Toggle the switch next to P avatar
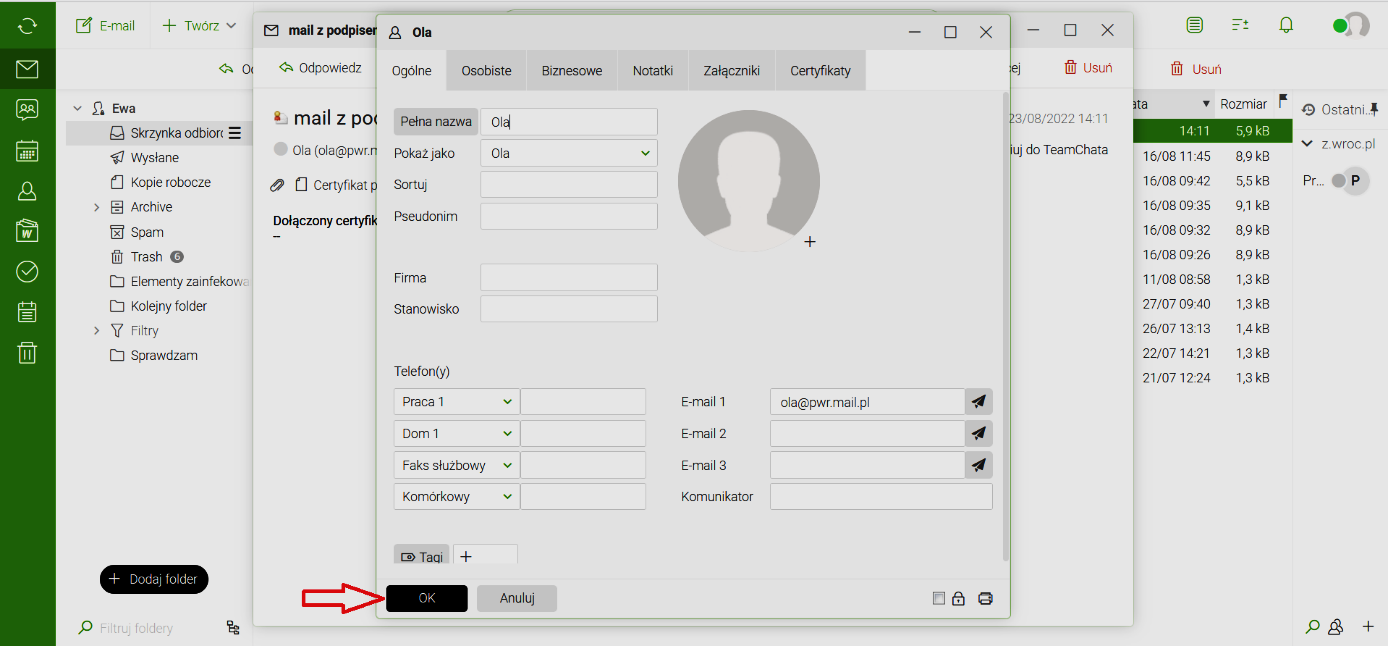This screenshot has height=646, width=1388. pyautogui.click(x=1339, y=181)
